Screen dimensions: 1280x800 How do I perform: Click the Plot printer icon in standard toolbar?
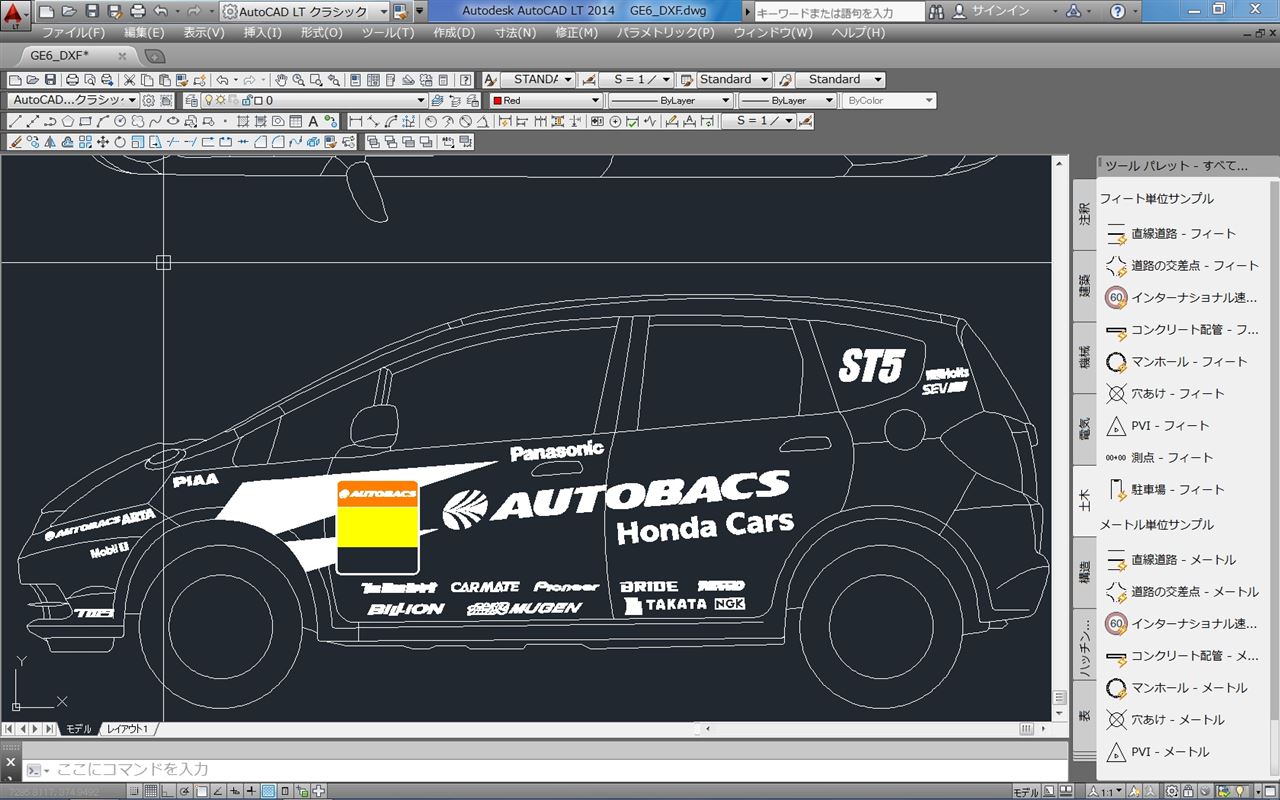point(70,79)
